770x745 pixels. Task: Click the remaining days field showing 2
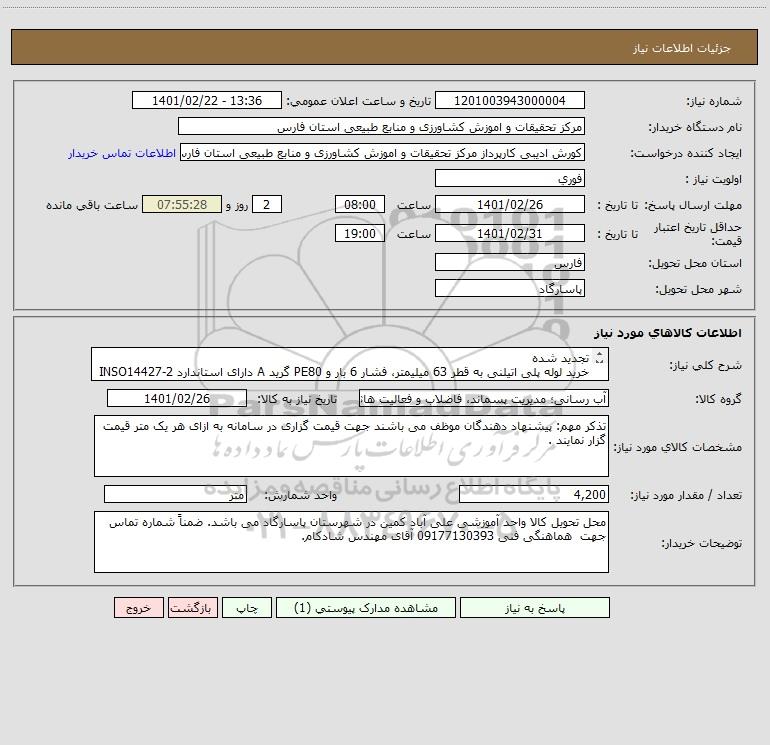(267, 204)
